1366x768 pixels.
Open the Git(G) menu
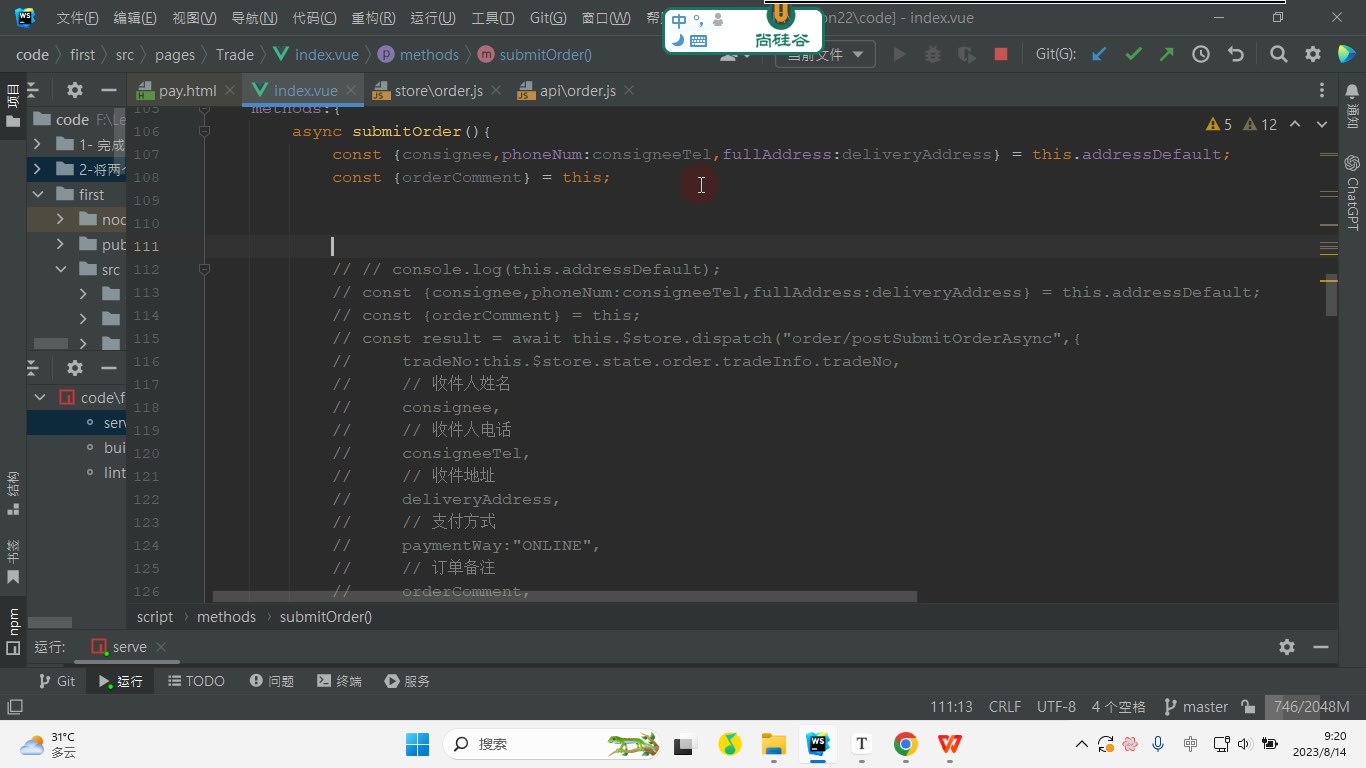point(548,18)
